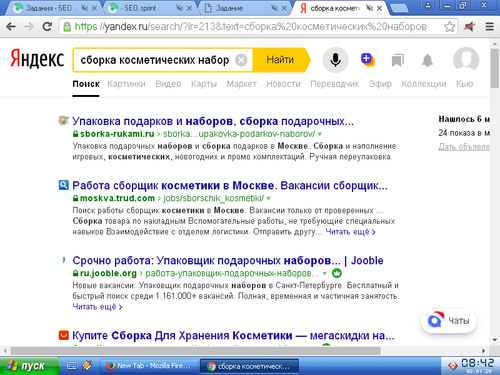Open the Chrome hamburger menu
Screen dimensions: 500x375
click(x=489, y=26)
